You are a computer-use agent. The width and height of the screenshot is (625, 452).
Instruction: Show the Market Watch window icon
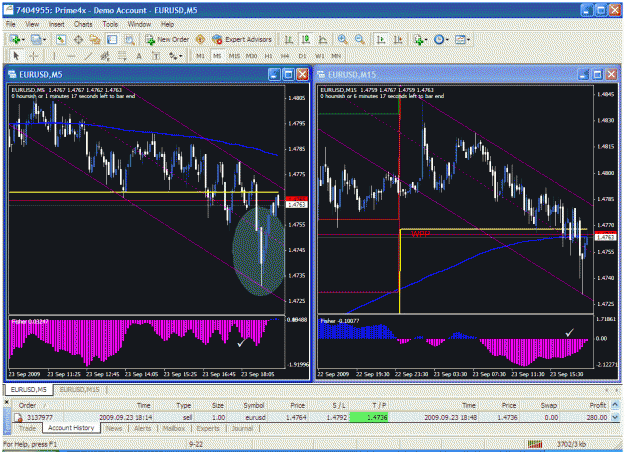[61, 39]
